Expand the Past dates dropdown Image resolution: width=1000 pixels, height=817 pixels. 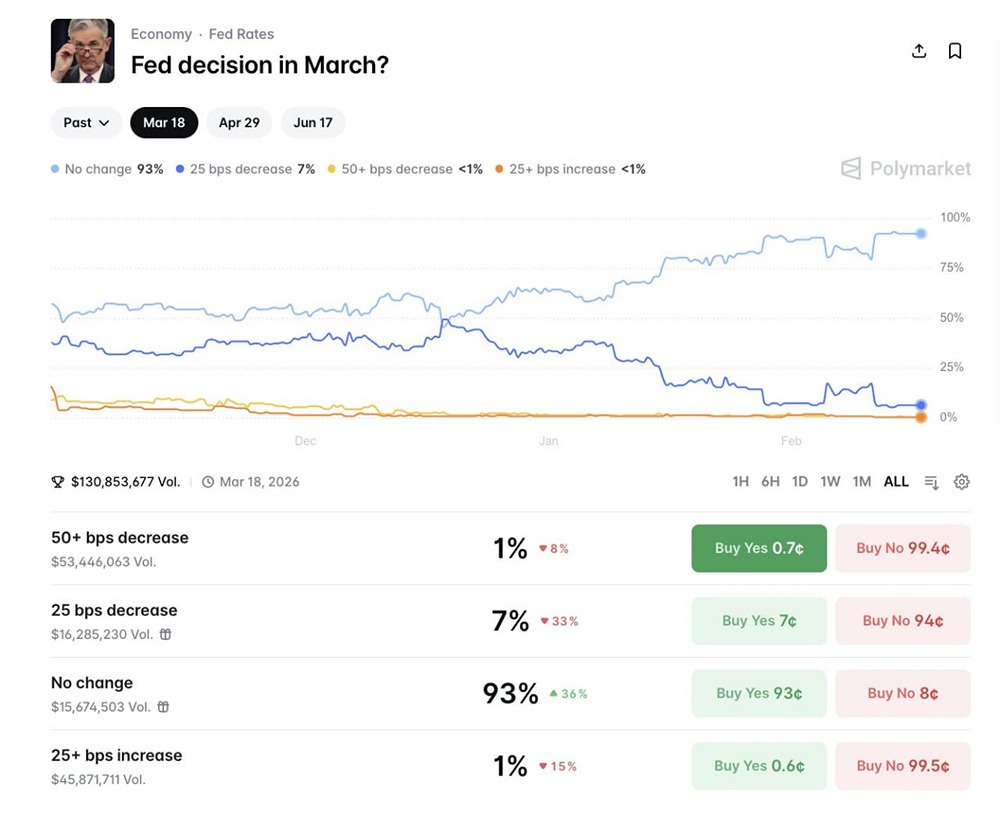86,123
